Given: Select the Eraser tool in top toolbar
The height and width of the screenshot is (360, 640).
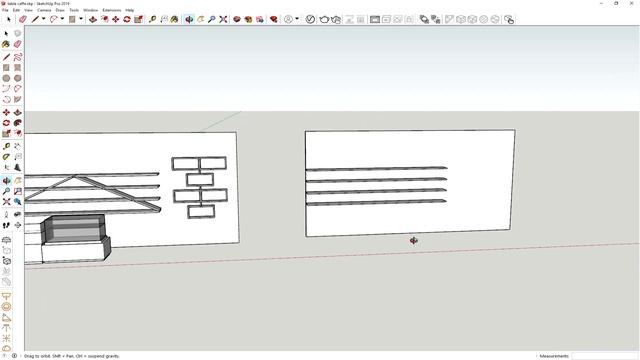Looking at the screenshot, I should click(x=23, y=19).
